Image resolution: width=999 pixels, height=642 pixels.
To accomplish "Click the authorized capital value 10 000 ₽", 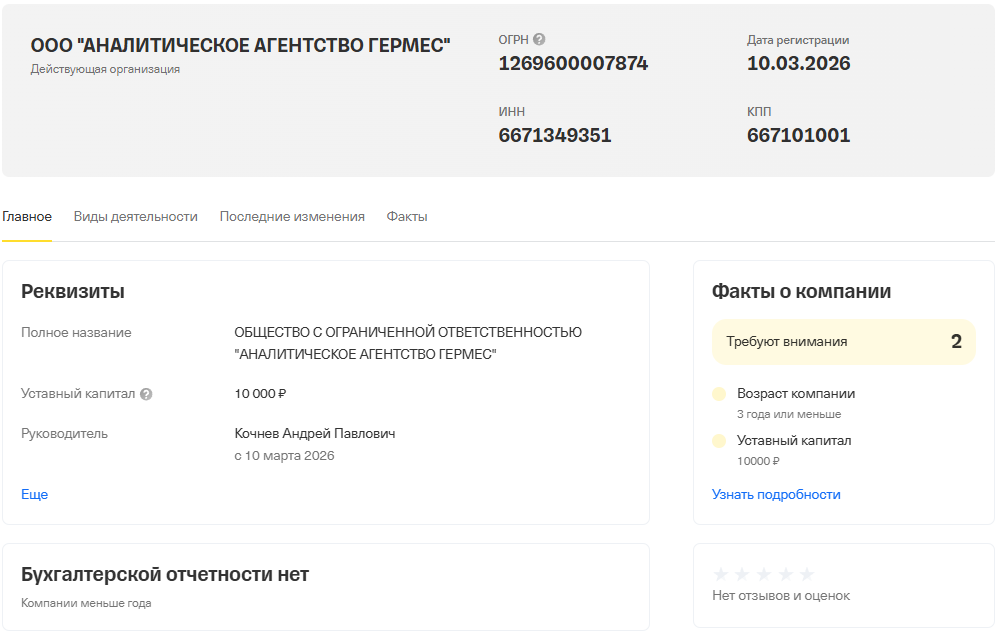I will [x=260, y=394].
